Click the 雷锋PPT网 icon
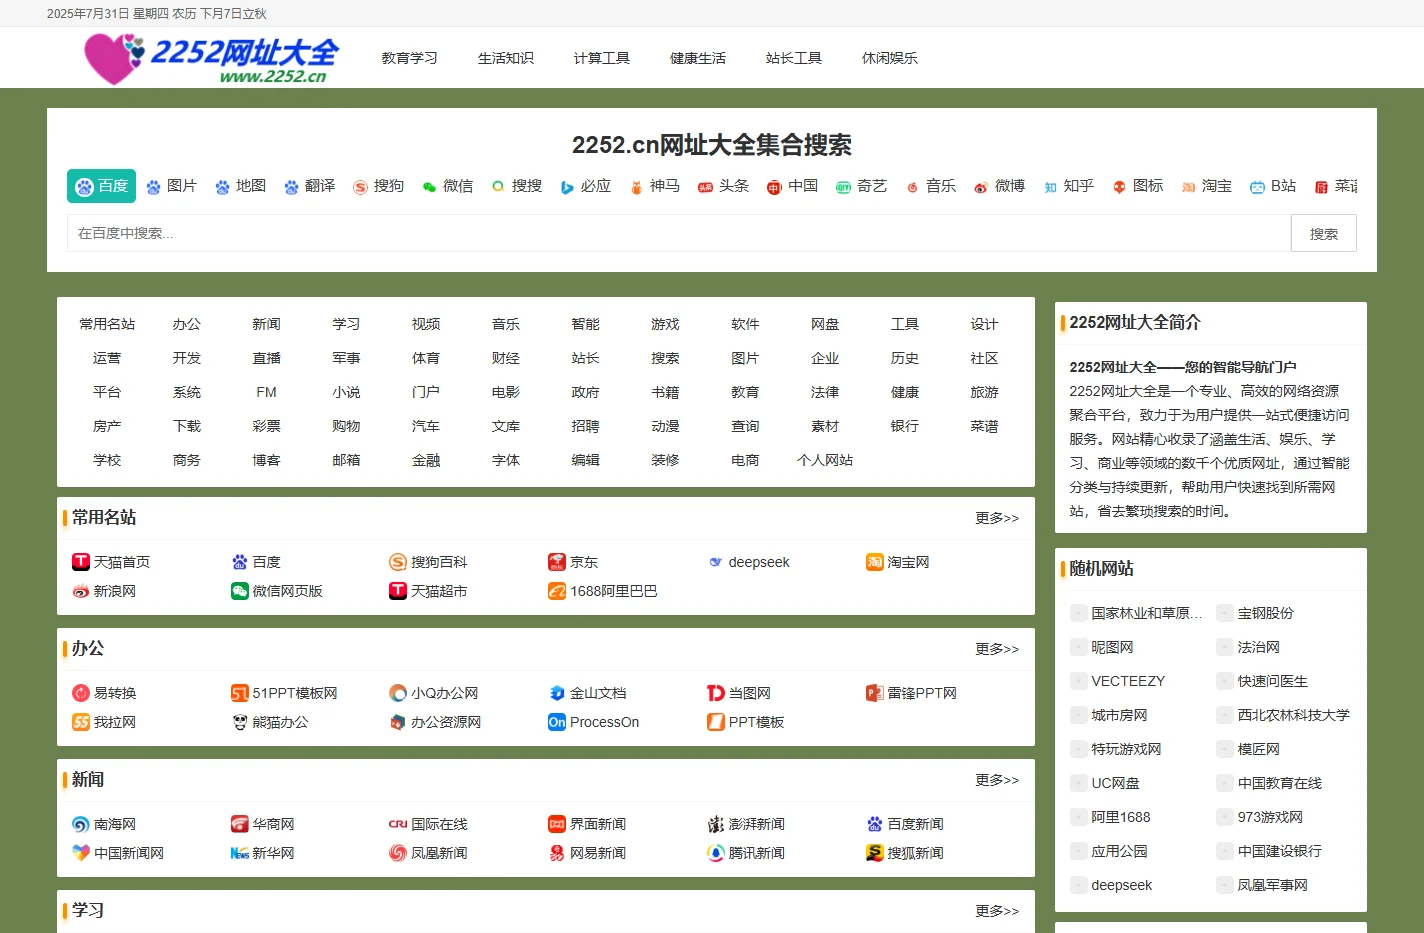1424x933 pixels. pyautogui.click(x=875, y=693)
